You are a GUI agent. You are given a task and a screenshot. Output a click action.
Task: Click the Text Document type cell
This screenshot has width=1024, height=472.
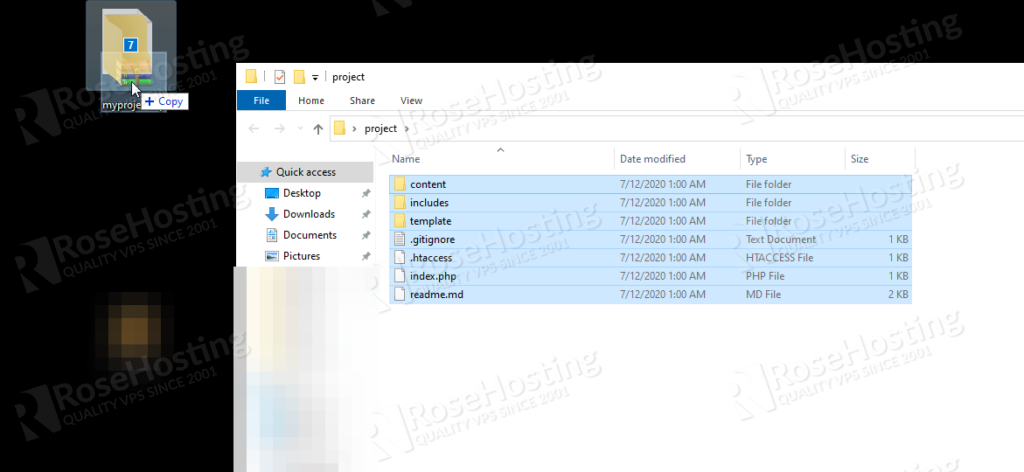(780, 239)
